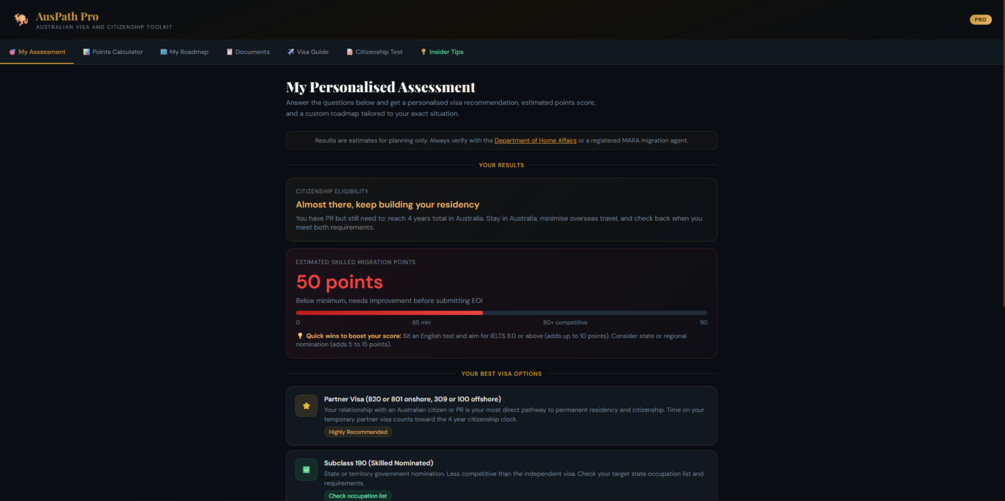Click the gold star icon beside Partner Visa
This screenshot has width=1005, height=501.
coord(306,406)
